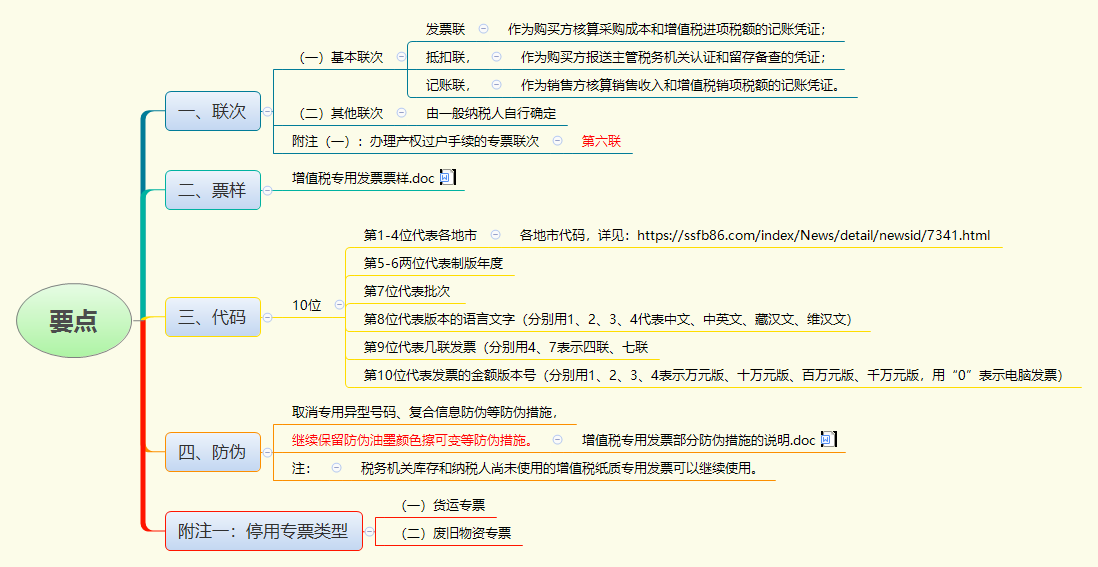Select the 发票联 node

click(x=445, y=29)
